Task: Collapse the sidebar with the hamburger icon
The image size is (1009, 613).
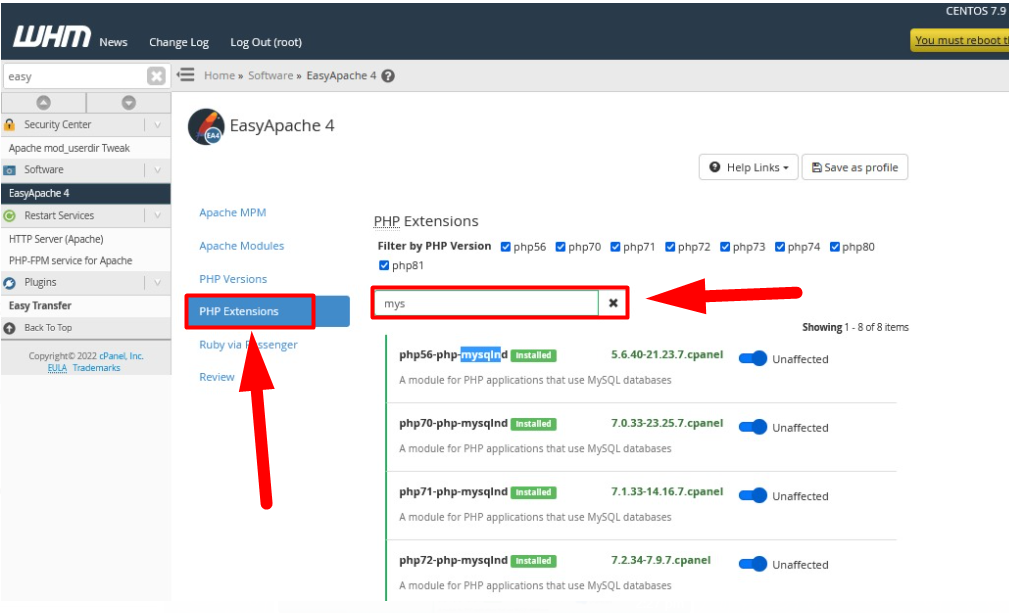Action: (x=185, y=75)
